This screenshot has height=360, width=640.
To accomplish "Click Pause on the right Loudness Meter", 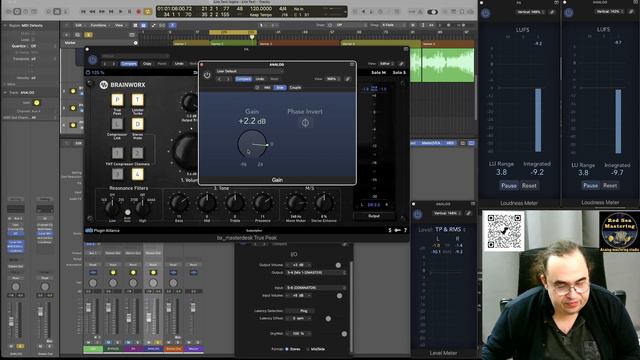I will tap(590, 185).
